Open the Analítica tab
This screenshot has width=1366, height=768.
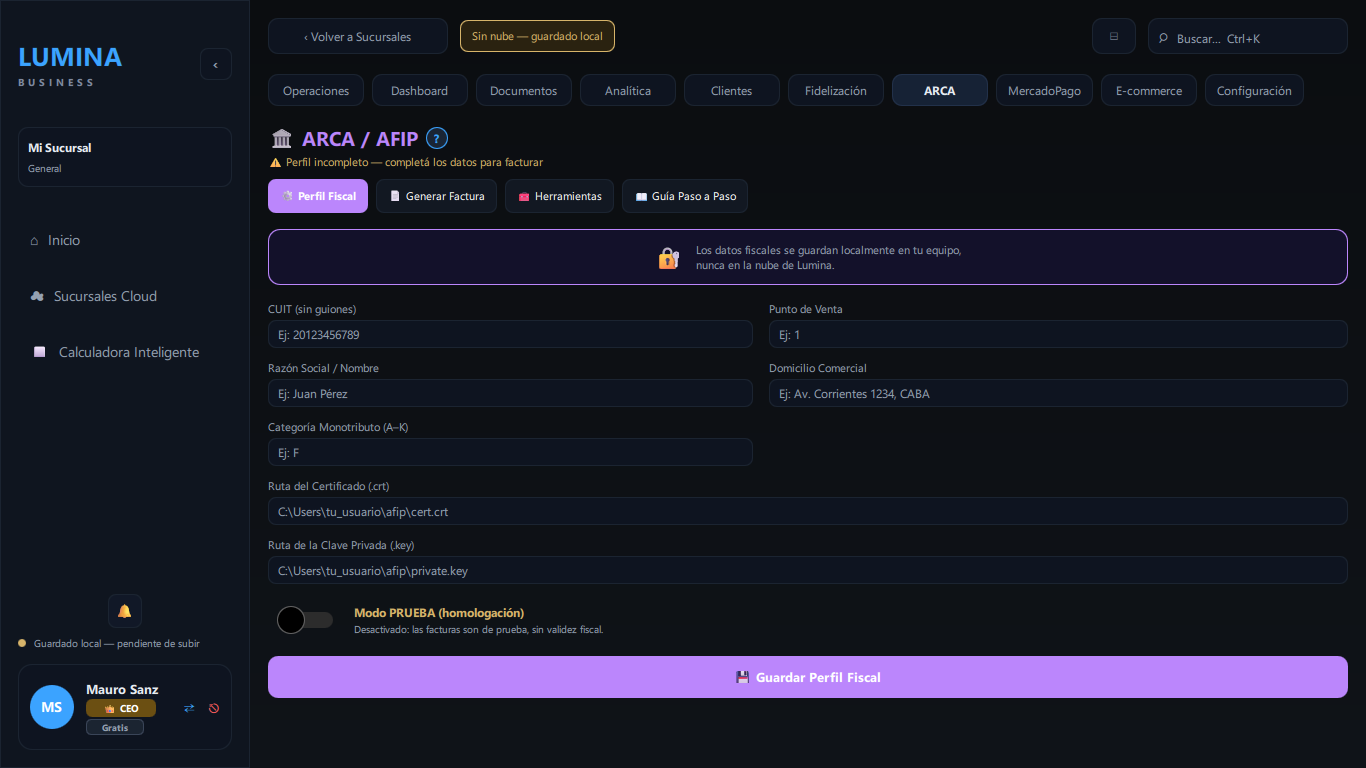(x=628, y=90)
